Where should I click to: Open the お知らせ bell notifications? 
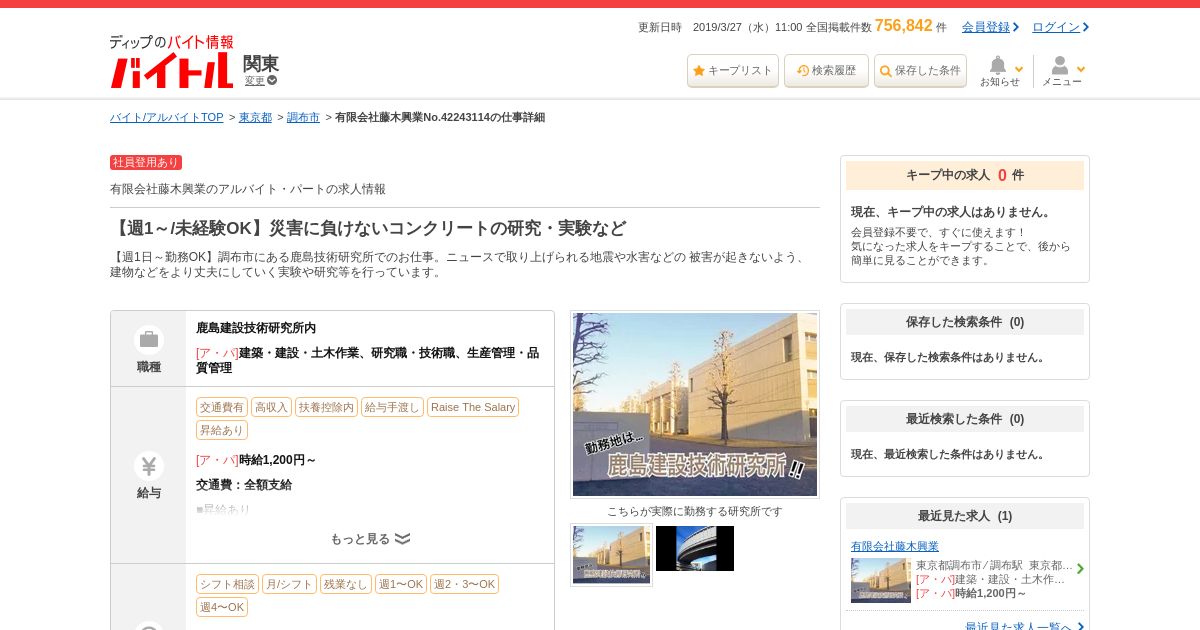click(1001, 71)
